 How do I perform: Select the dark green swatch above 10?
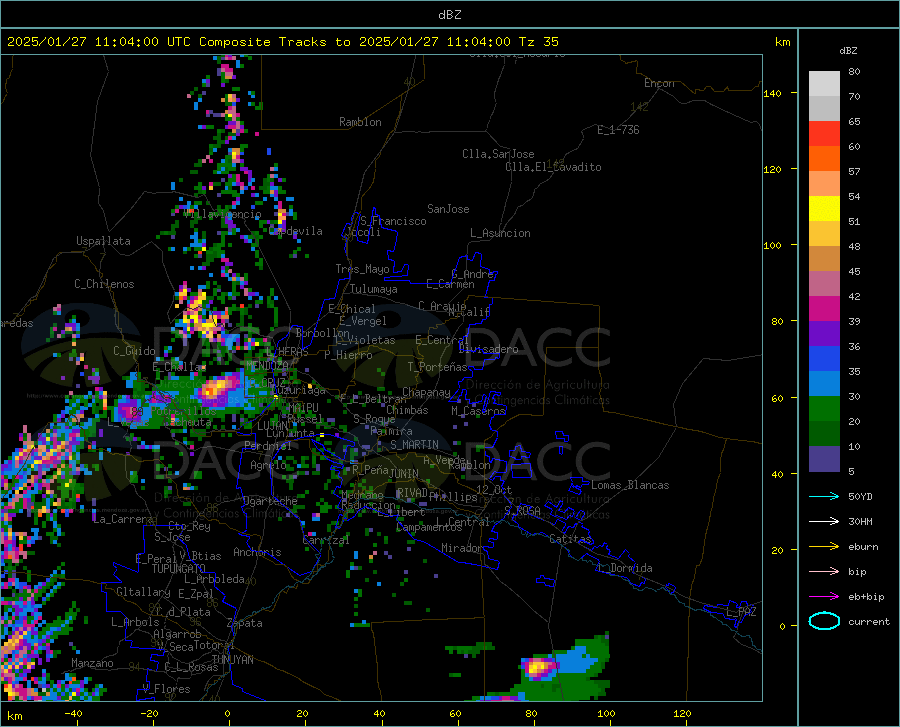(824, 434)
